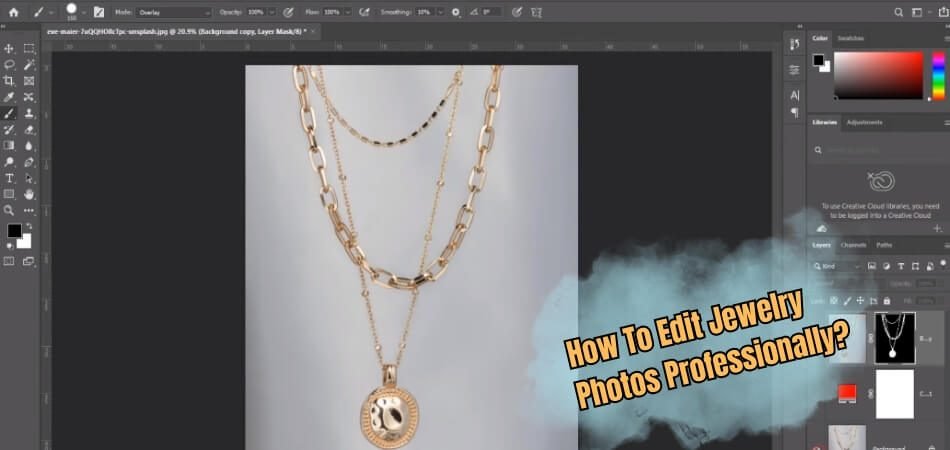Select the black layer mask thumbnail
Screen dimensions: 950x450
[x=894, y=336]
